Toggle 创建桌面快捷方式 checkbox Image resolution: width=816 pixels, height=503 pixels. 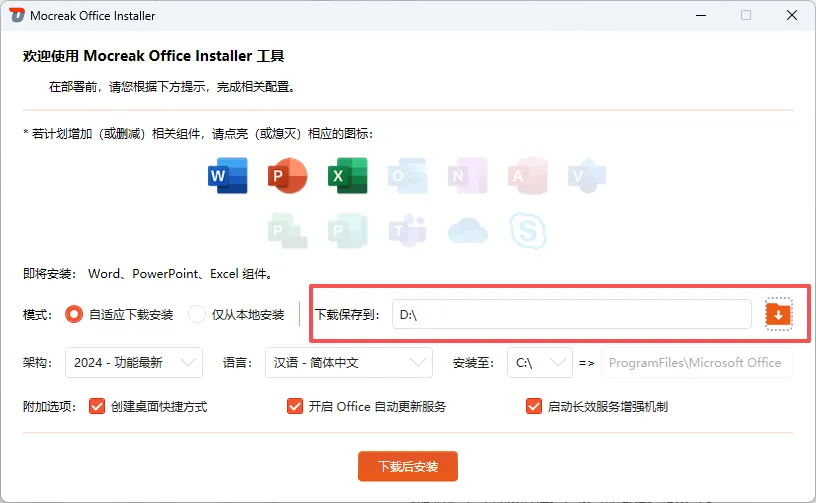tap(97, 406)
